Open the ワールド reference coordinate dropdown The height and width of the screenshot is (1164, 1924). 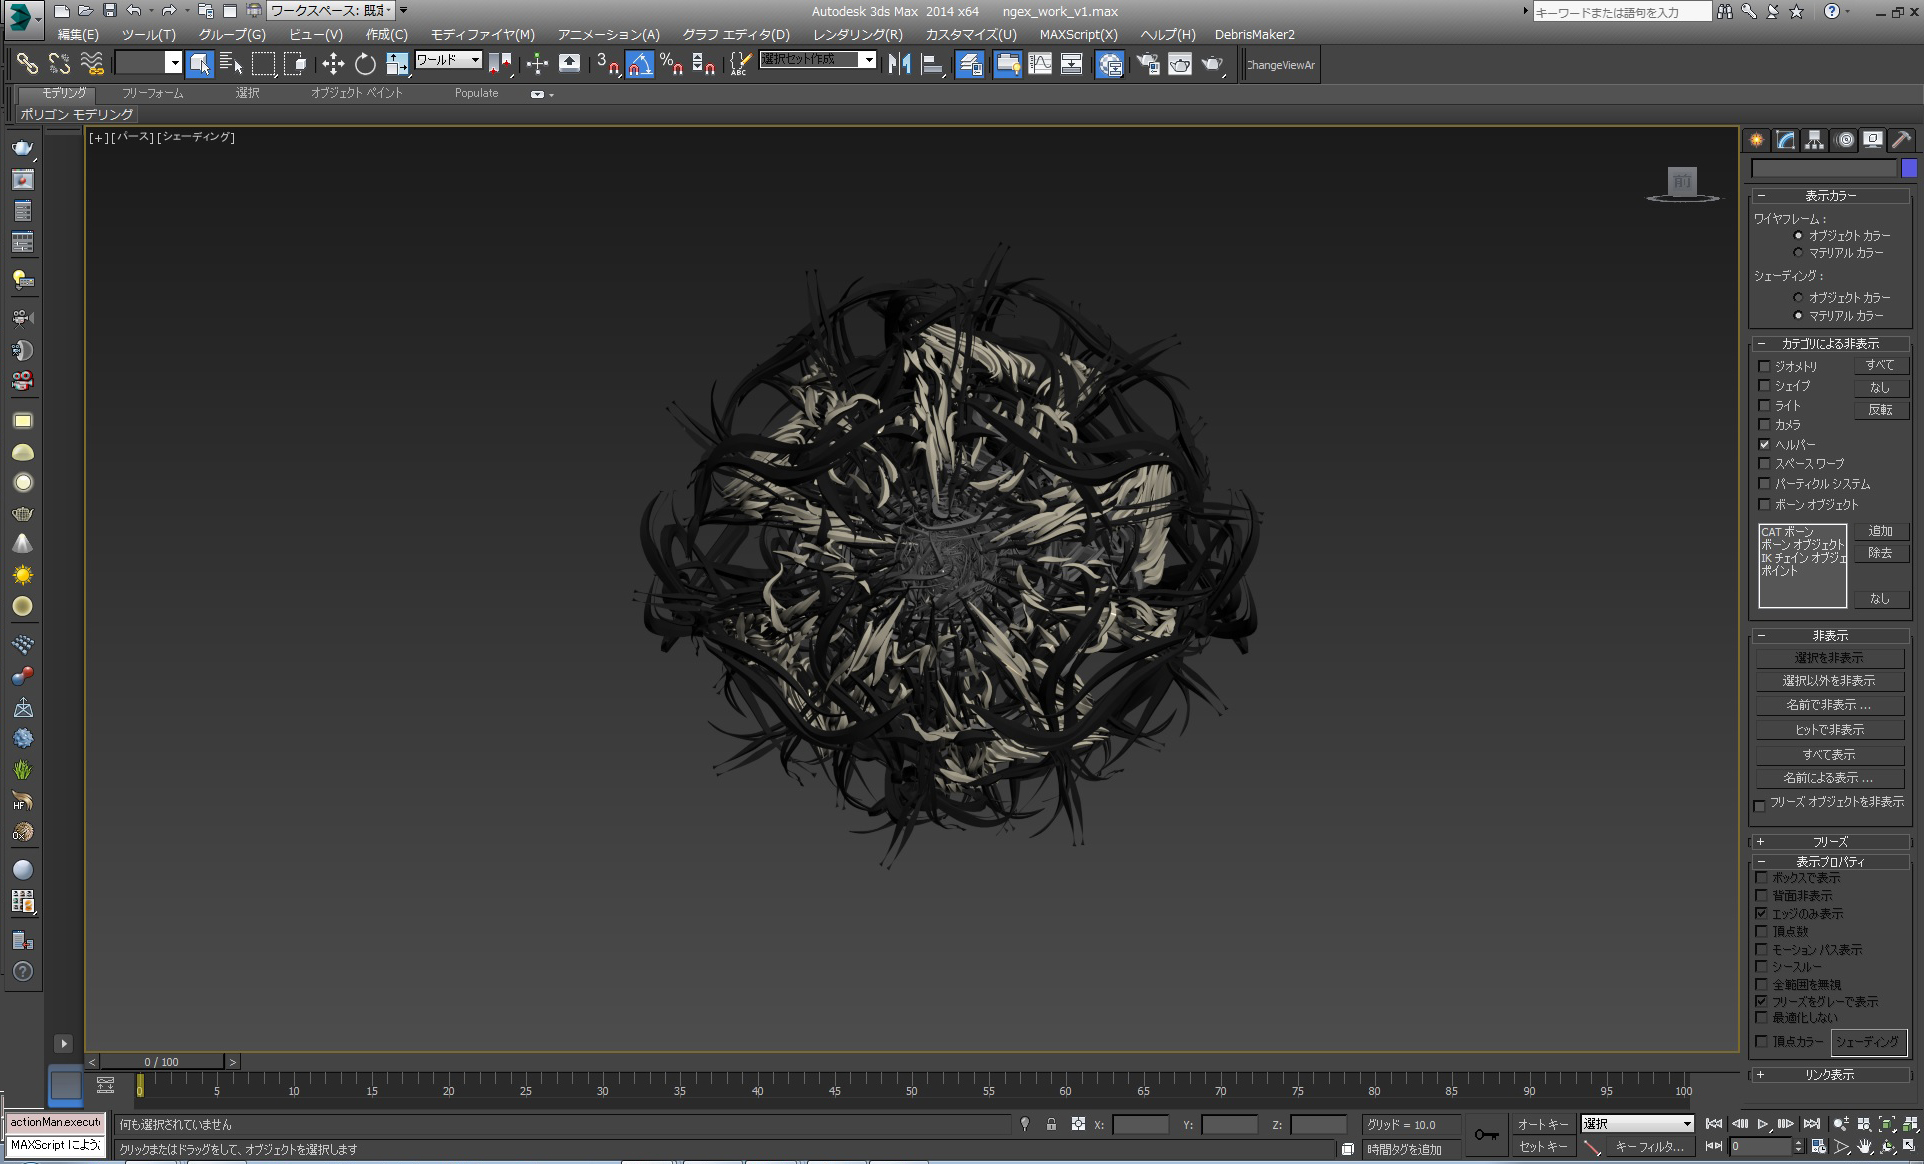448,60
